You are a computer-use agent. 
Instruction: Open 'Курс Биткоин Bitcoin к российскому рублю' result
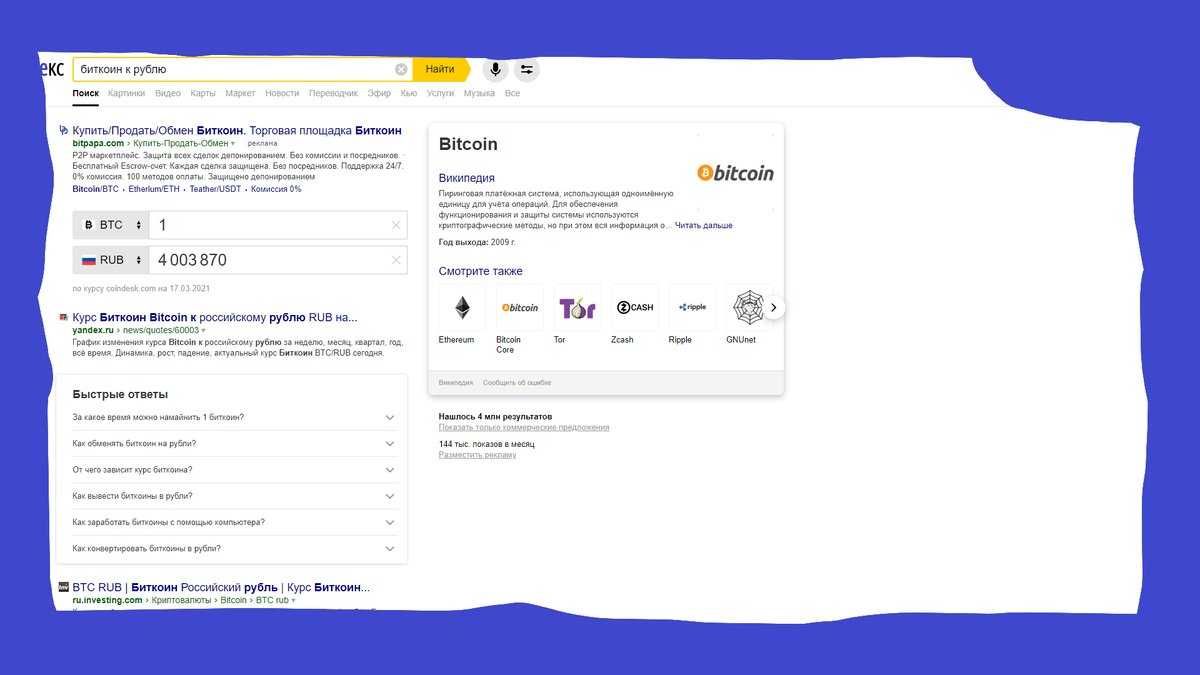215,317
